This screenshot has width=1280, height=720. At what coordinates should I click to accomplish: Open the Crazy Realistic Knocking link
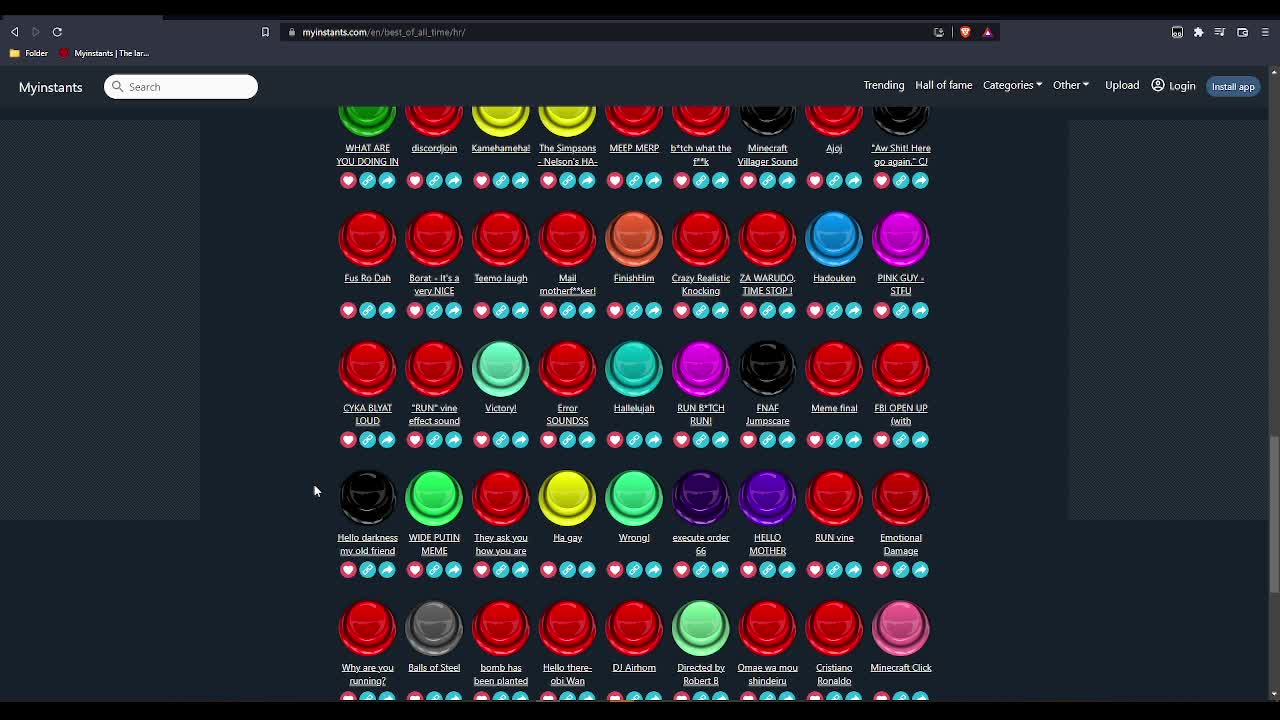[701, 284]
